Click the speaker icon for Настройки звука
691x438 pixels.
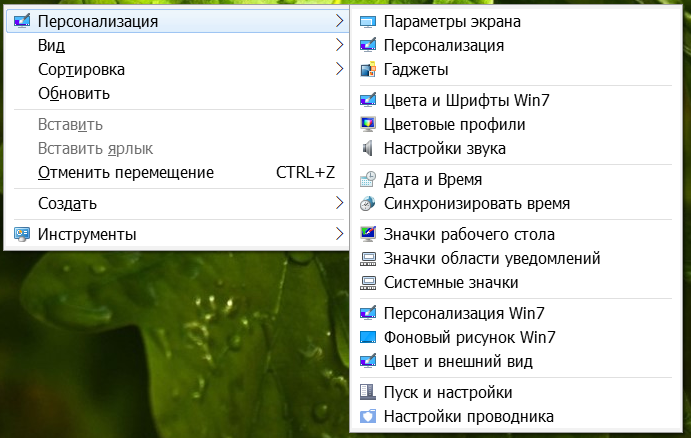368,149
